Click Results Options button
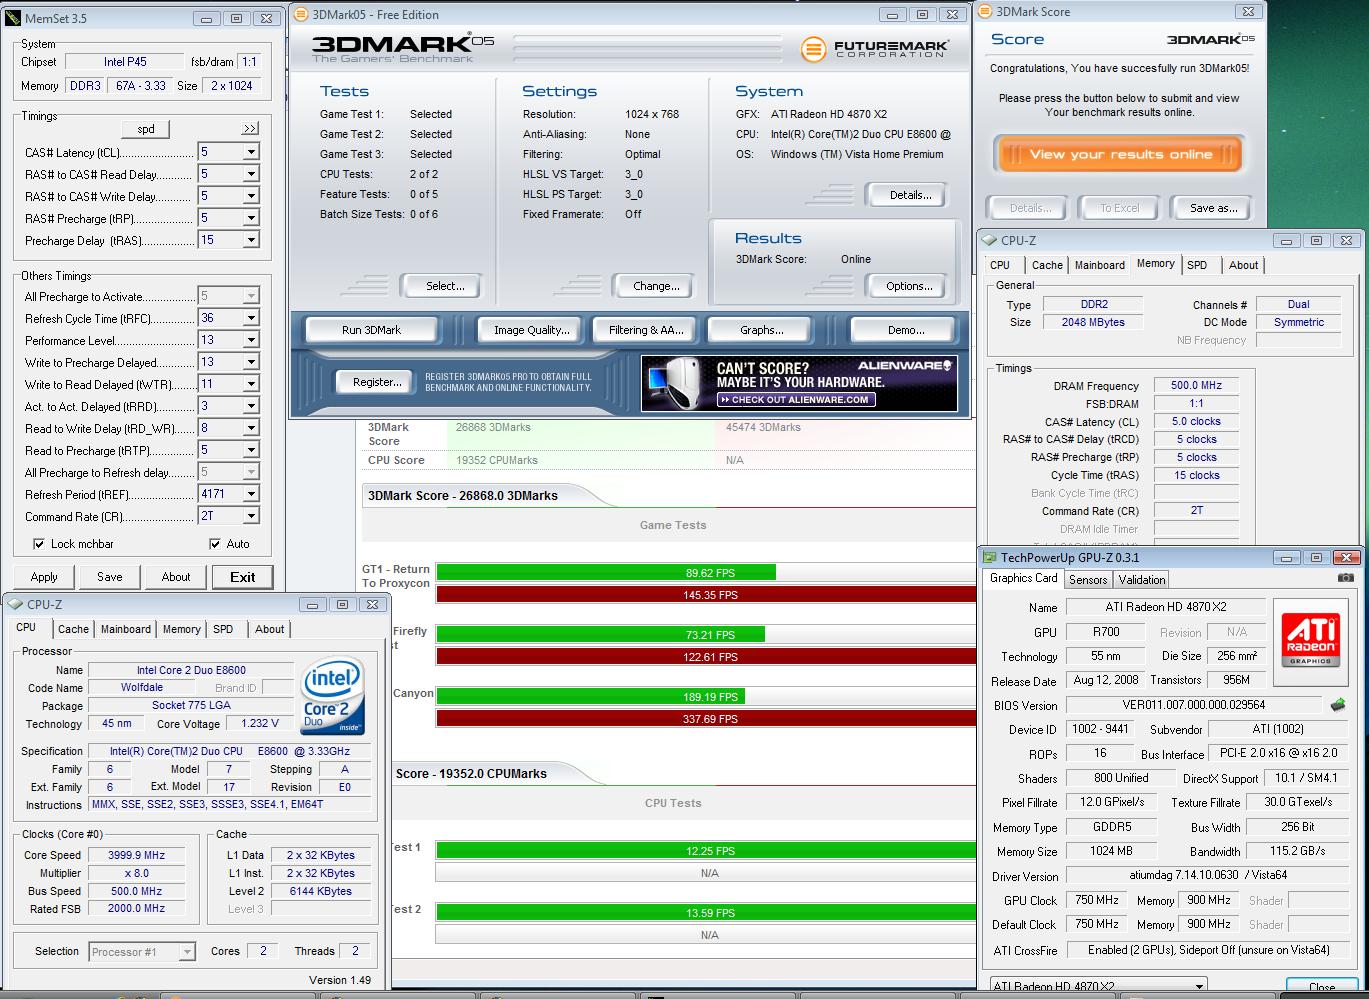The width and height of the screenshot is (1369, 999). click(x=909, y=286)
